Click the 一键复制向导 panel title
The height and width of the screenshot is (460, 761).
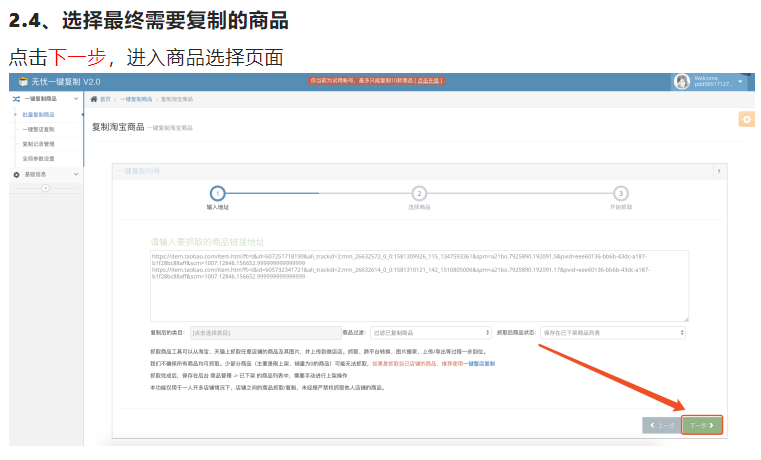point(138,171)
